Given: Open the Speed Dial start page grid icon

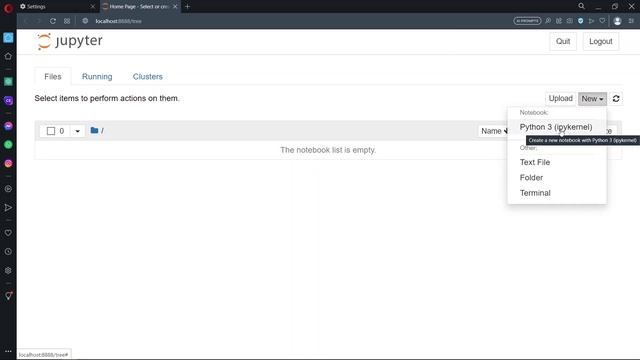Looking at the screenshot, I should pos(67,21).
